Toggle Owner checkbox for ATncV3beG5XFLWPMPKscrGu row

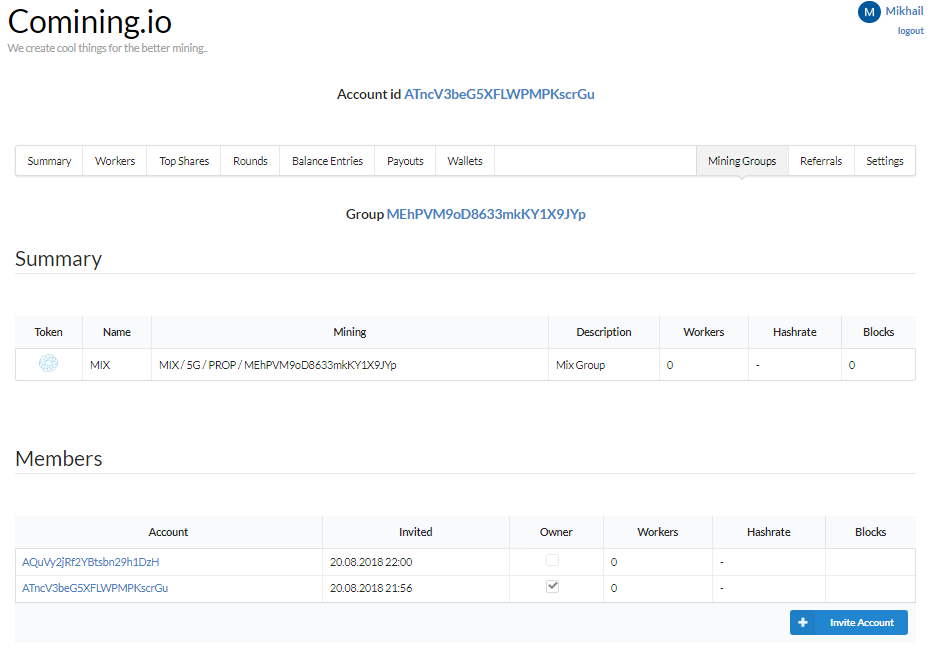(x=552, y=586)
